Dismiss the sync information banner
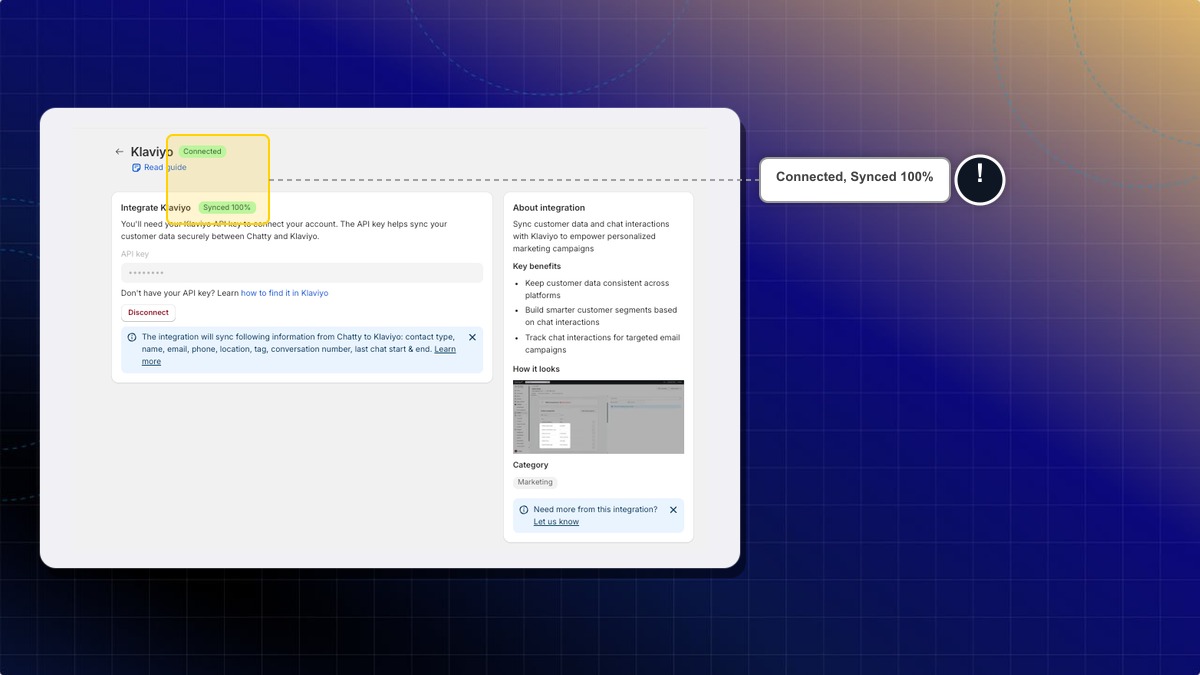 pos(472,338)
